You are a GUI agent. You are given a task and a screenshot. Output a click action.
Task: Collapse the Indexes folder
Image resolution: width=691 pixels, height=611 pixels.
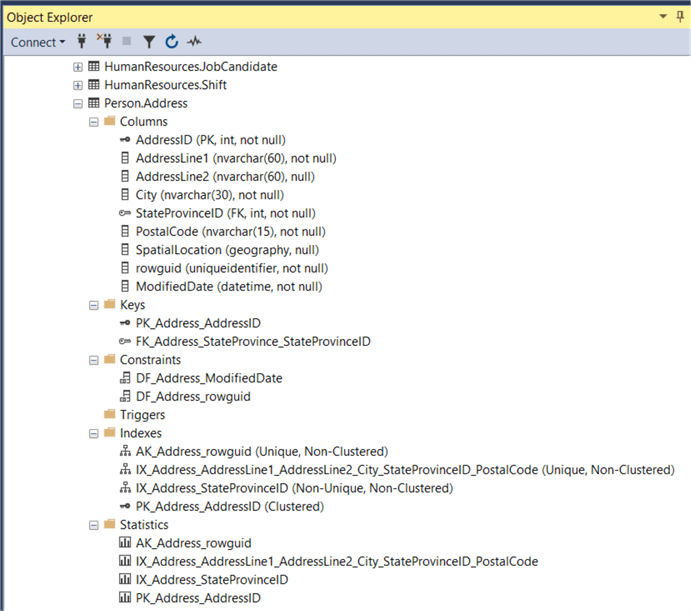click(x=94, y=433)
